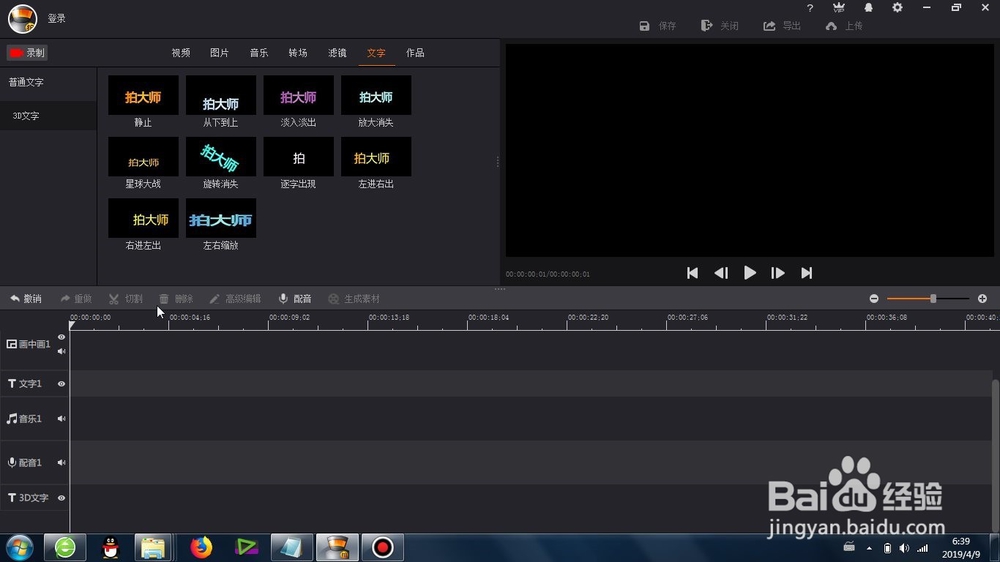Click the 关闭 project icon
The width and height of the screenshot is (1000, 562).
tap(706, 26)
